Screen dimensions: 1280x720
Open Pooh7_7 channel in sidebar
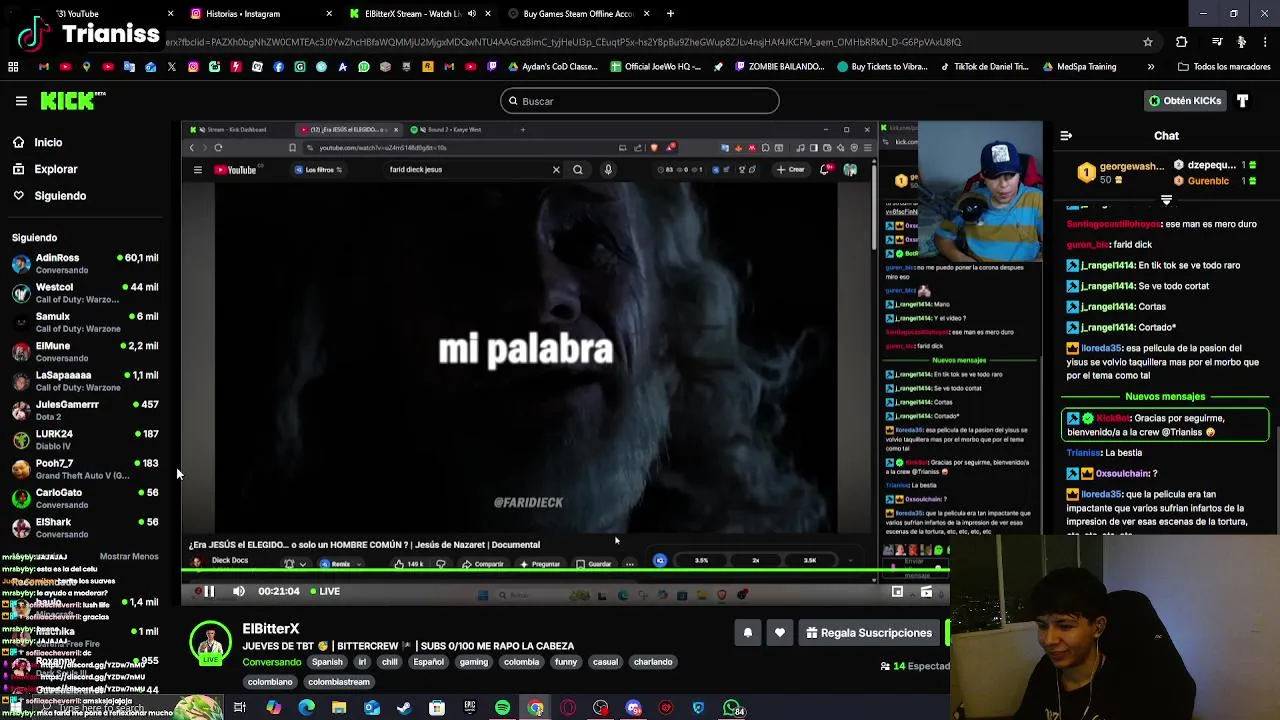tap(85, 469)
